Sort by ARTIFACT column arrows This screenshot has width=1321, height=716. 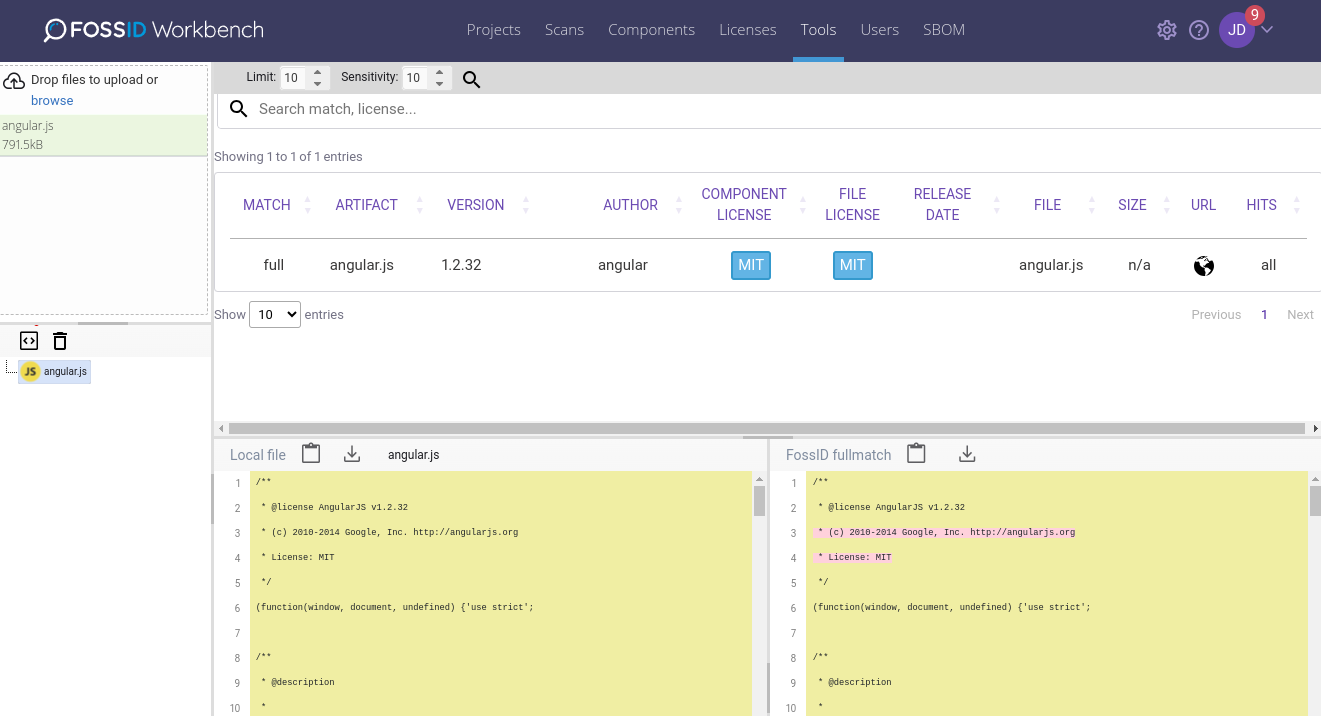[x=420, y=205]
